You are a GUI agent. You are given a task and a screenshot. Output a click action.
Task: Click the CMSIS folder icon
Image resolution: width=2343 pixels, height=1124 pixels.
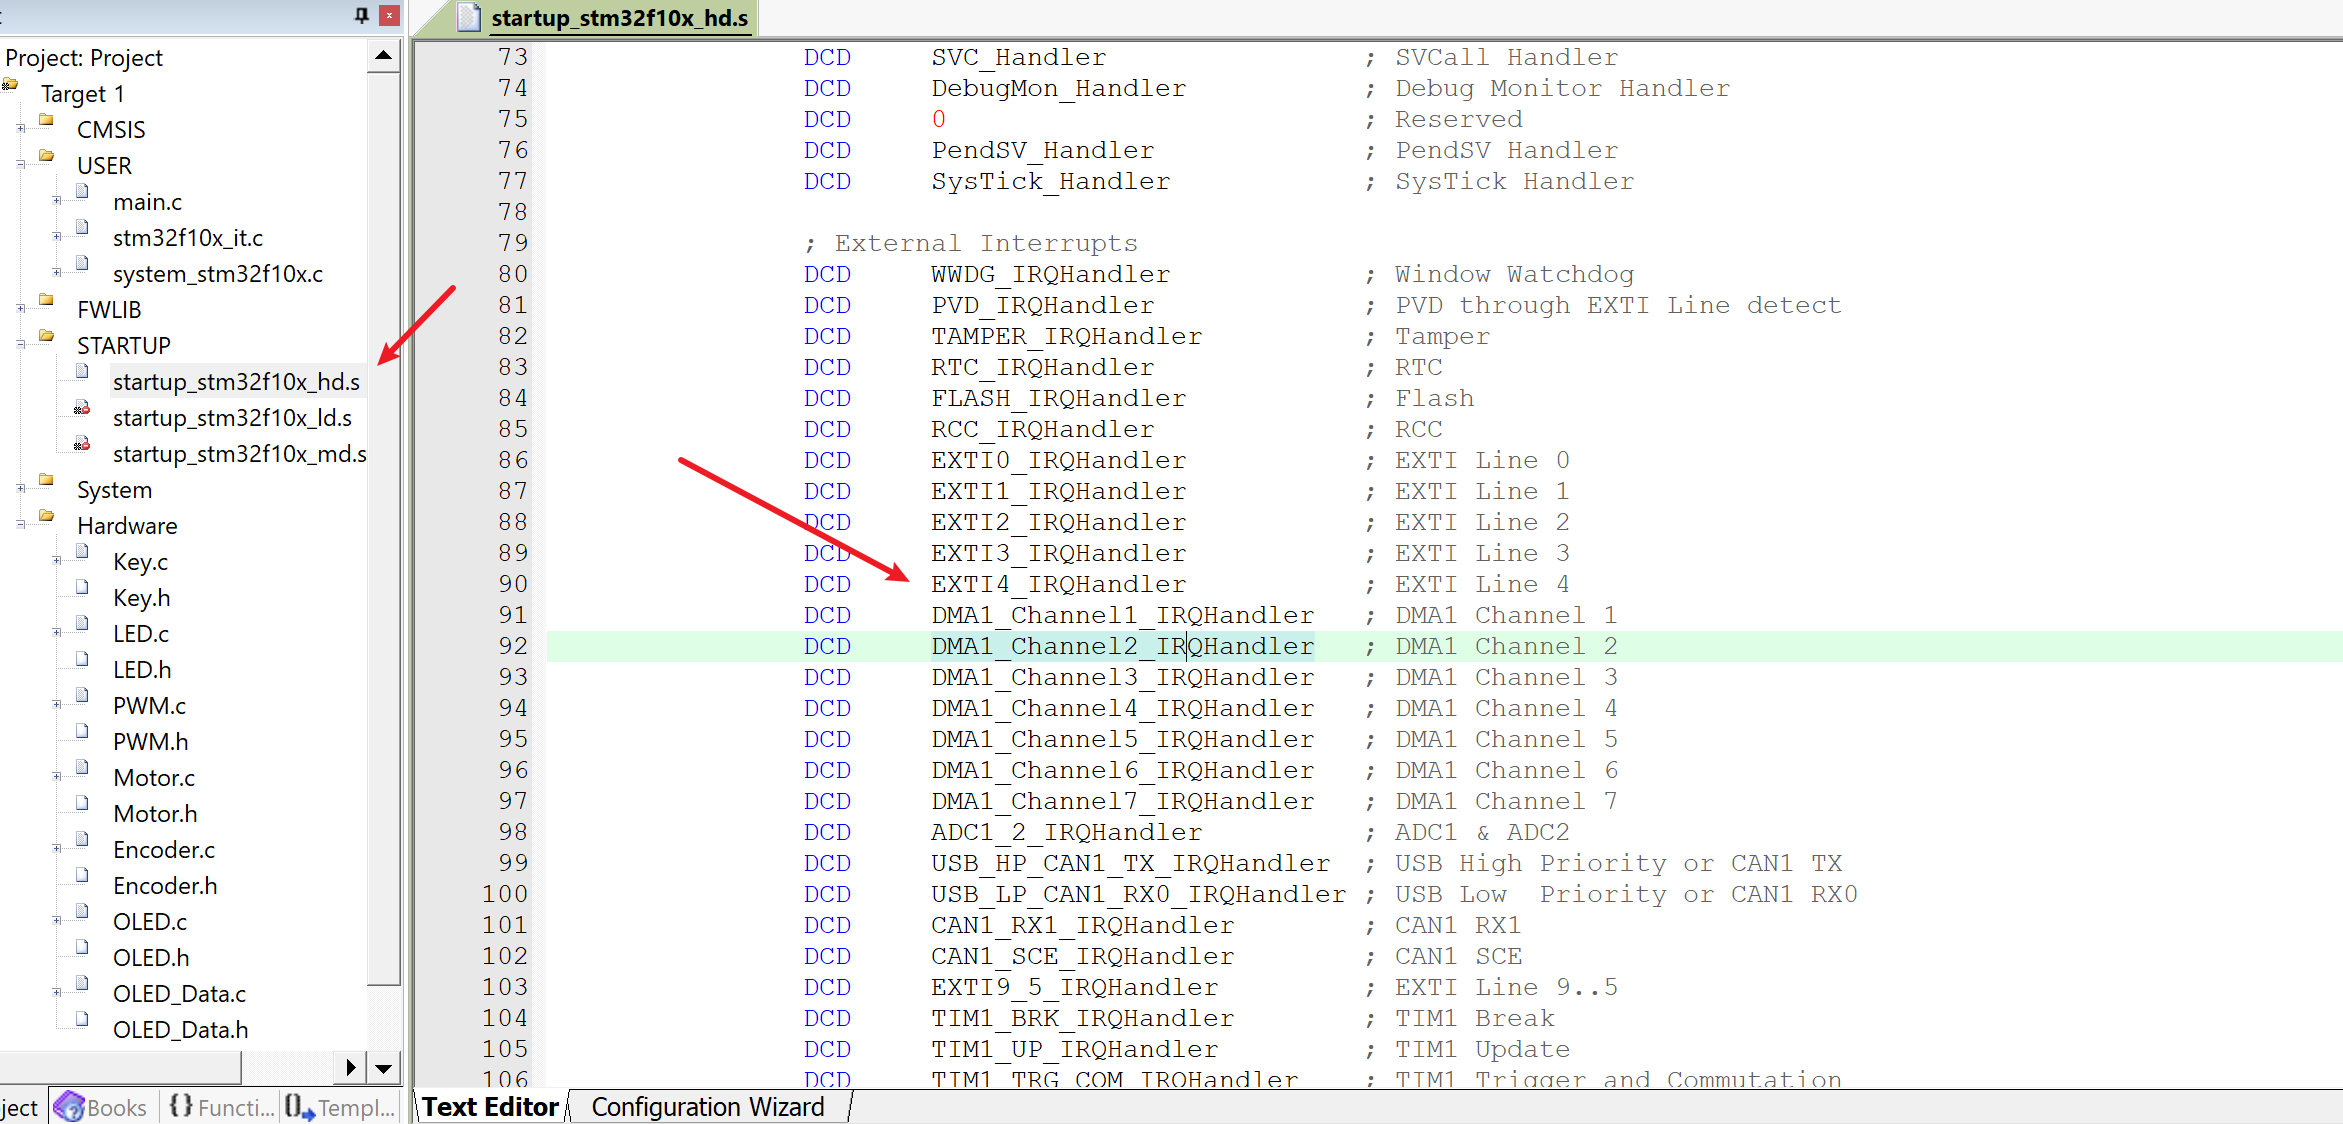pos(46,120)
